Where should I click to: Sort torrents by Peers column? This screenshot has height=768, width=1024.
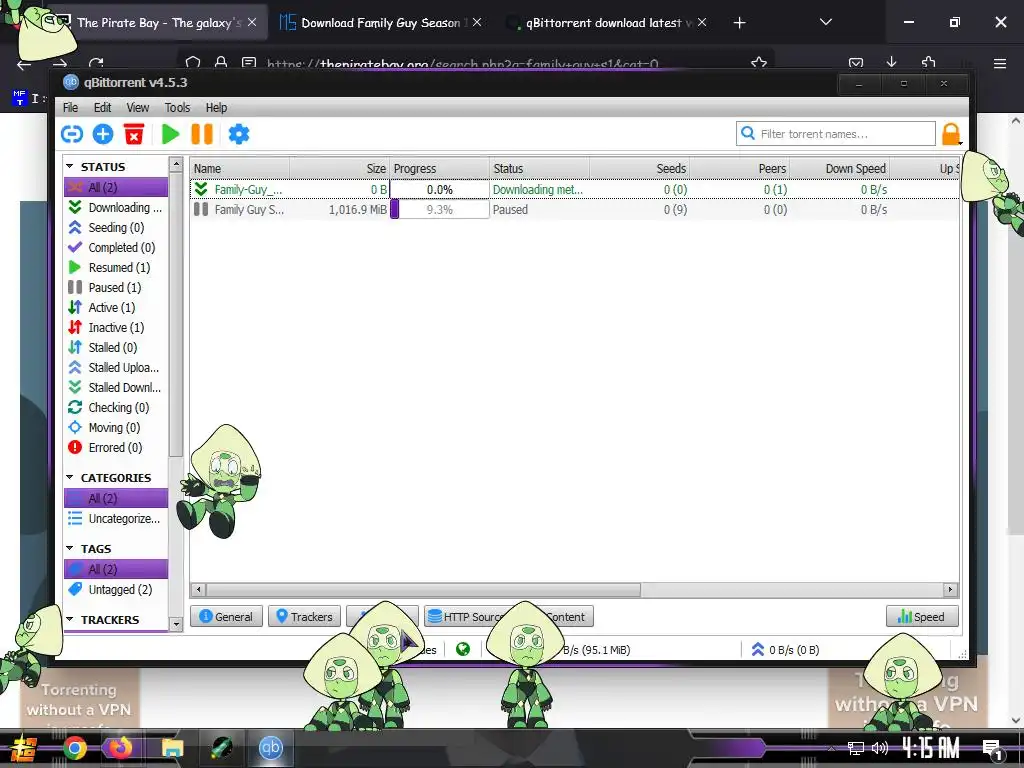click(x=740, y=168)
